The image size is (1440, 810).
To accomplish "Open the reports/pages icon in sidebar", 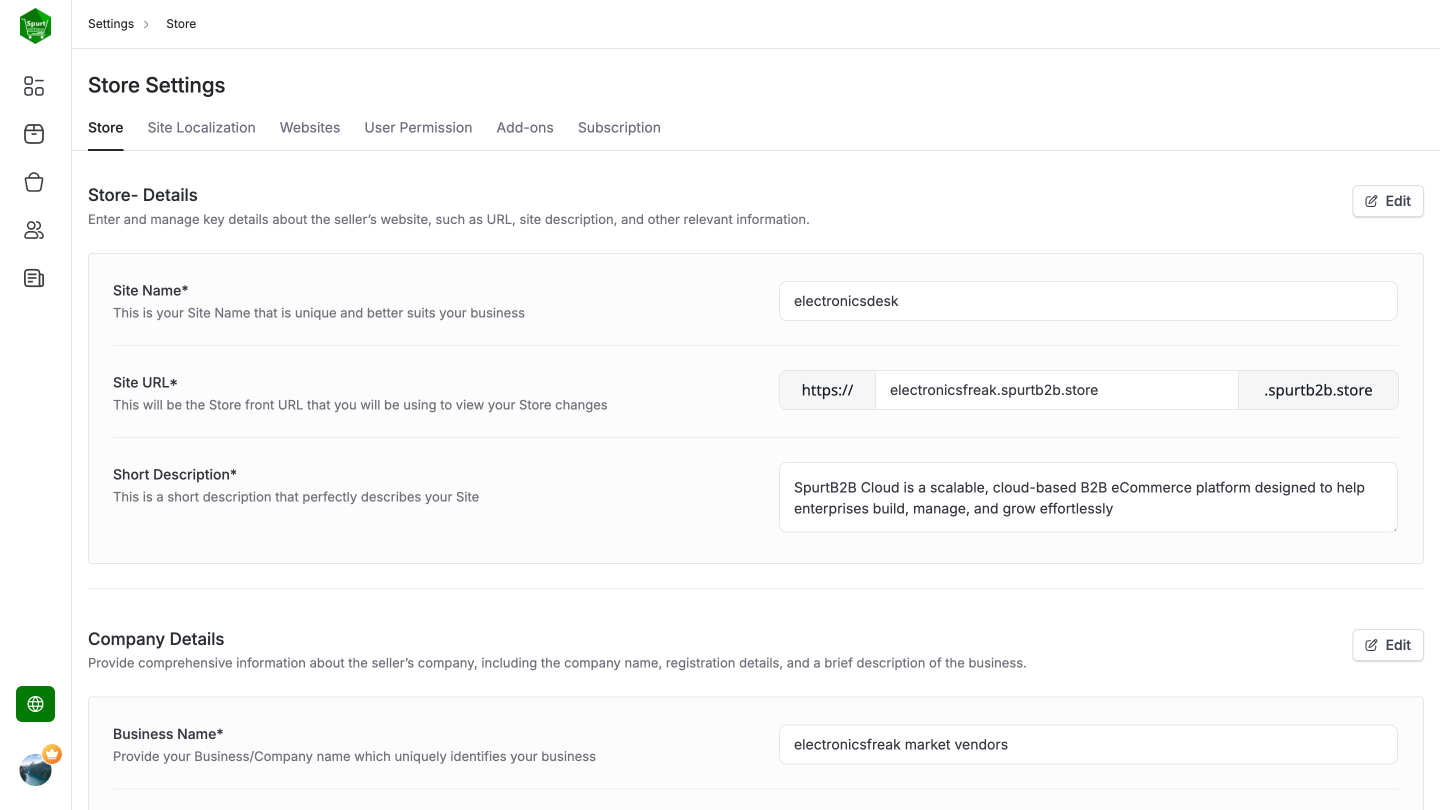I will (x=33, y=277).
